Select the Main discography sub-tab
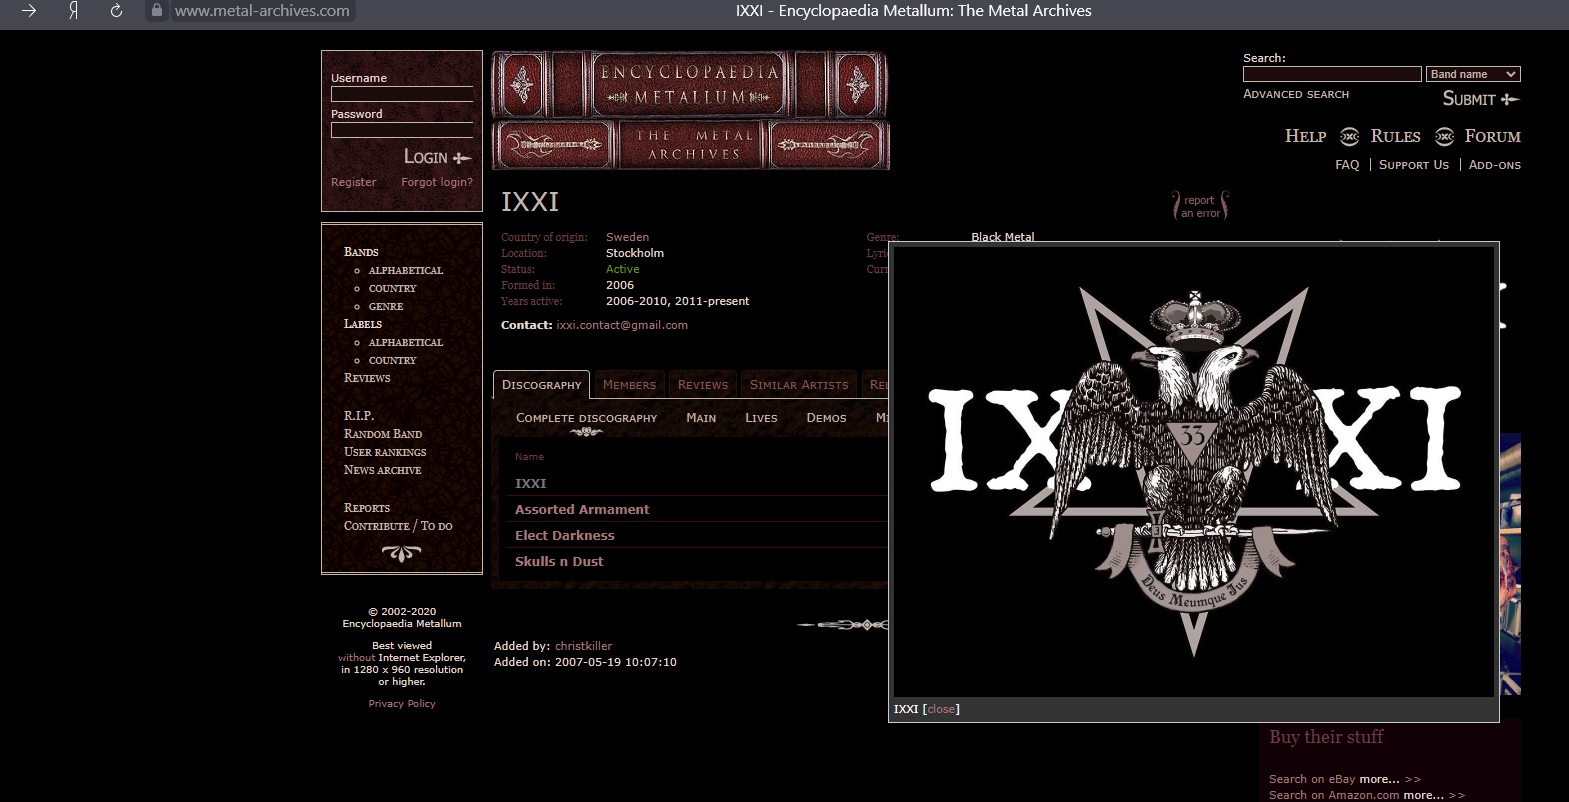The image size is (1569, 802). [701, 418]
